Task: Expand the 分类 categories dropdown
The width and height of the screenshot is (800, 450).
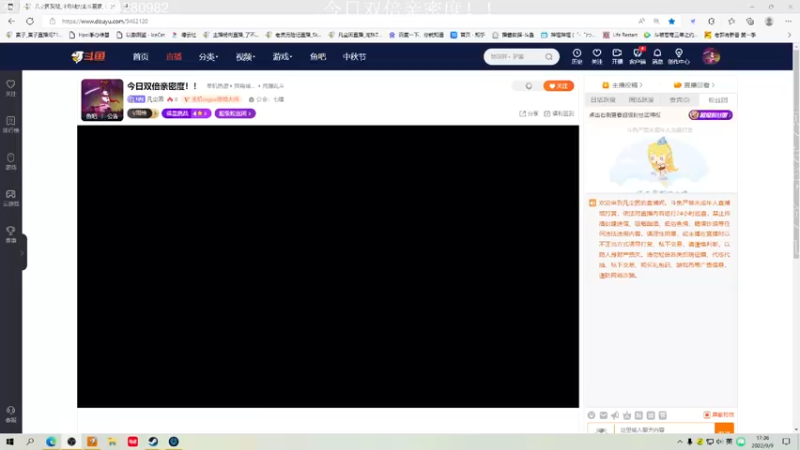Action: [208, 57]
